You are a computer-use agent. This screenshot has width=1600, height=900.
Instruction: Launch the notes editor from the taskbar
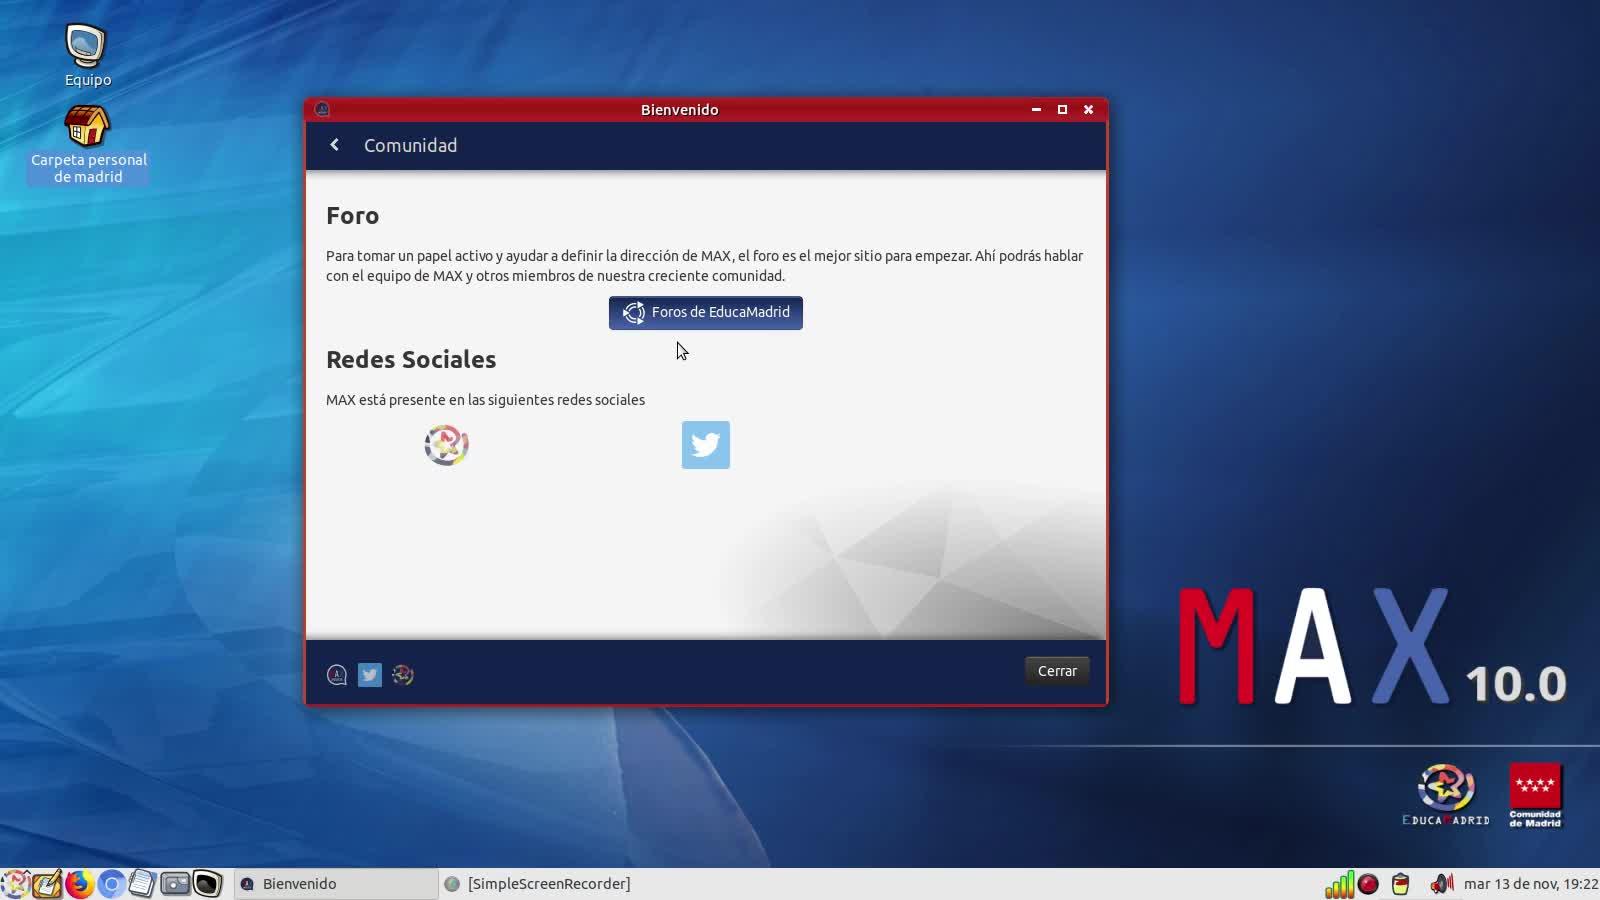click(x=47, y=884)
